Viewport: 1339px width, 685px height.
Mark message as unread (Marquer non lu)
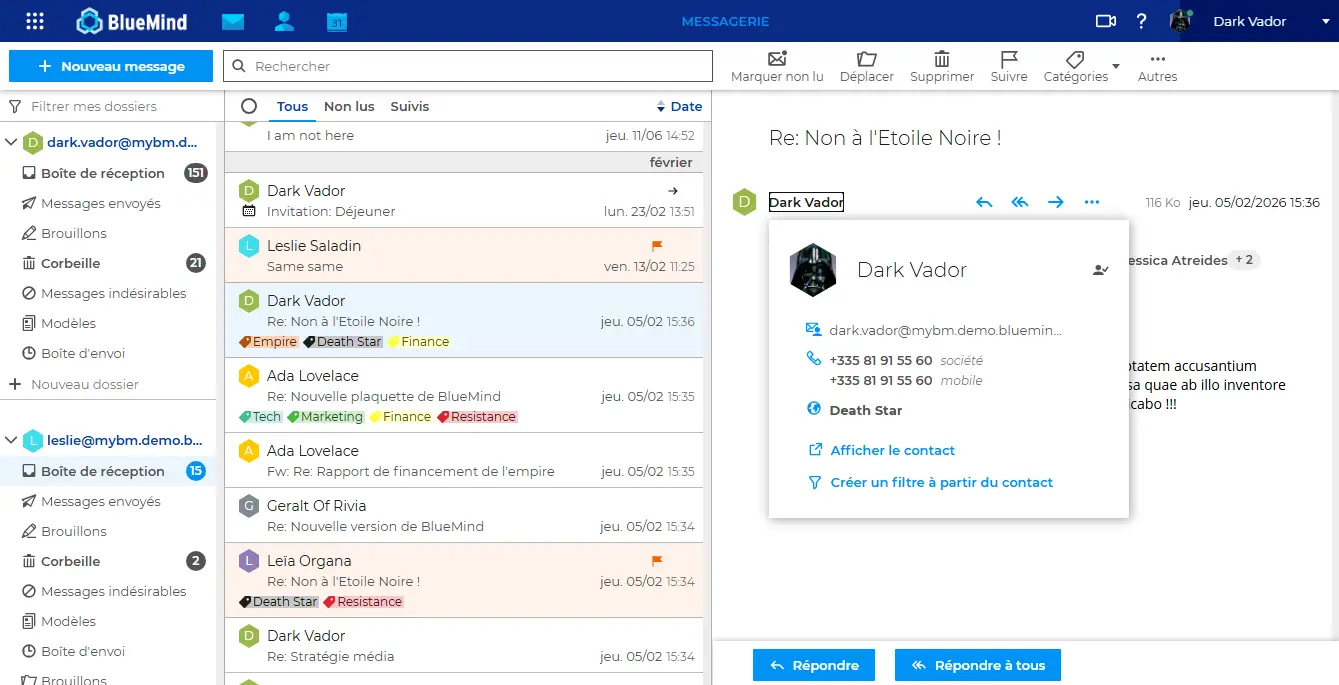tap(777, 67)
